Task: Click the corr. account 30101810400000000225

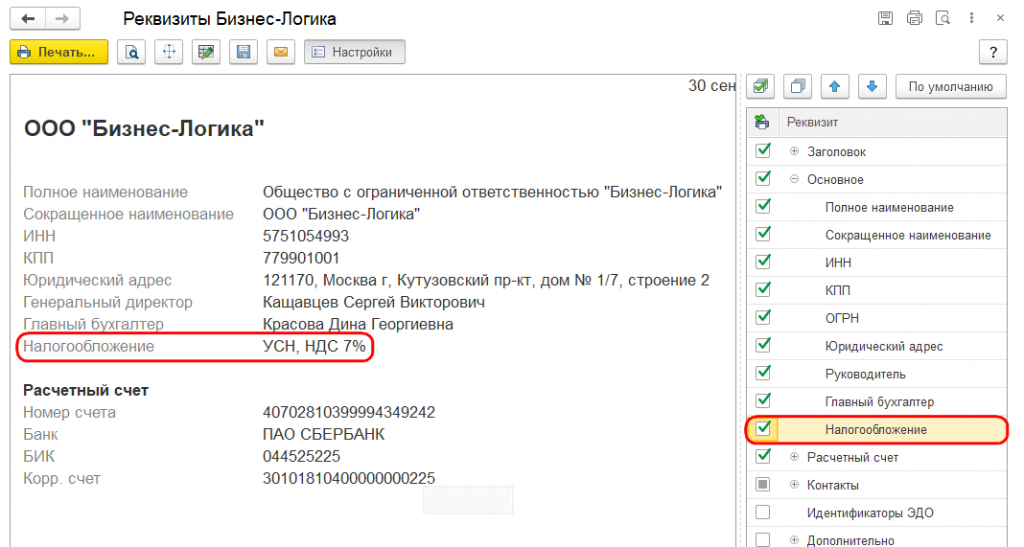Action: click(x=349, y=478)
